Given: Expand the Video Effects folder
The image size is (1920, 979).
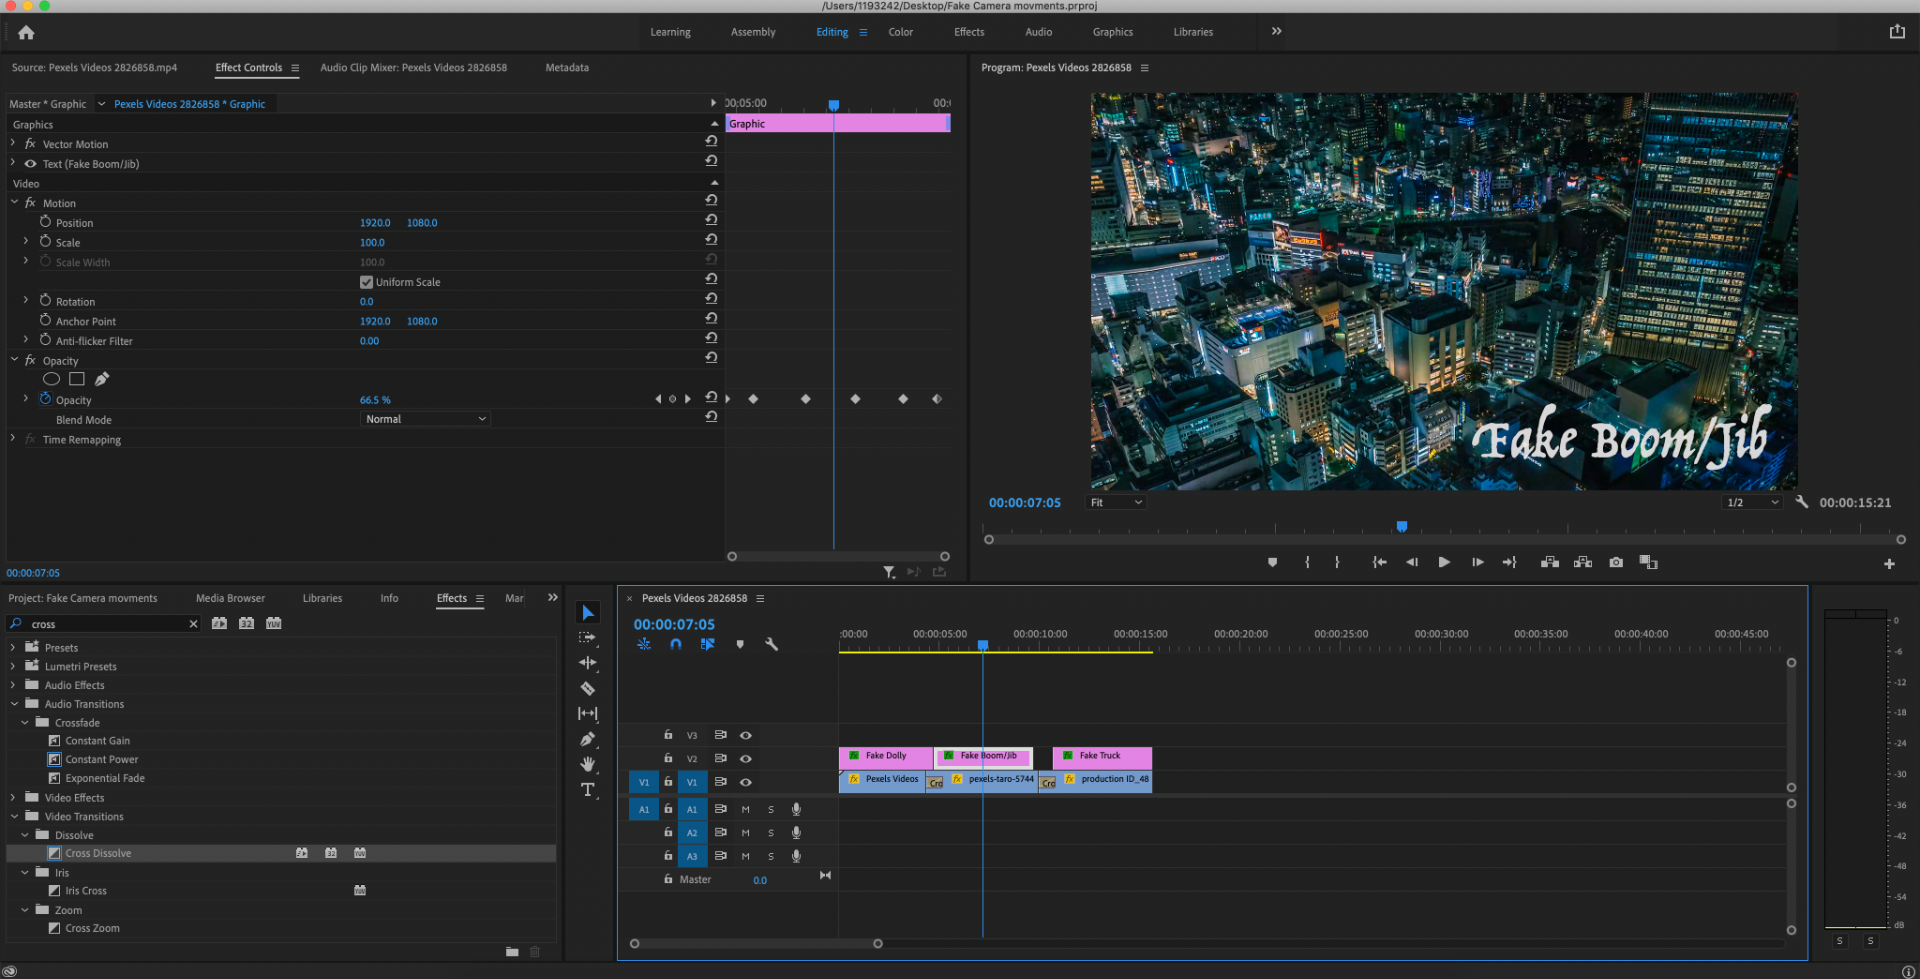Looking at the screenshot, I should [13, 798].
